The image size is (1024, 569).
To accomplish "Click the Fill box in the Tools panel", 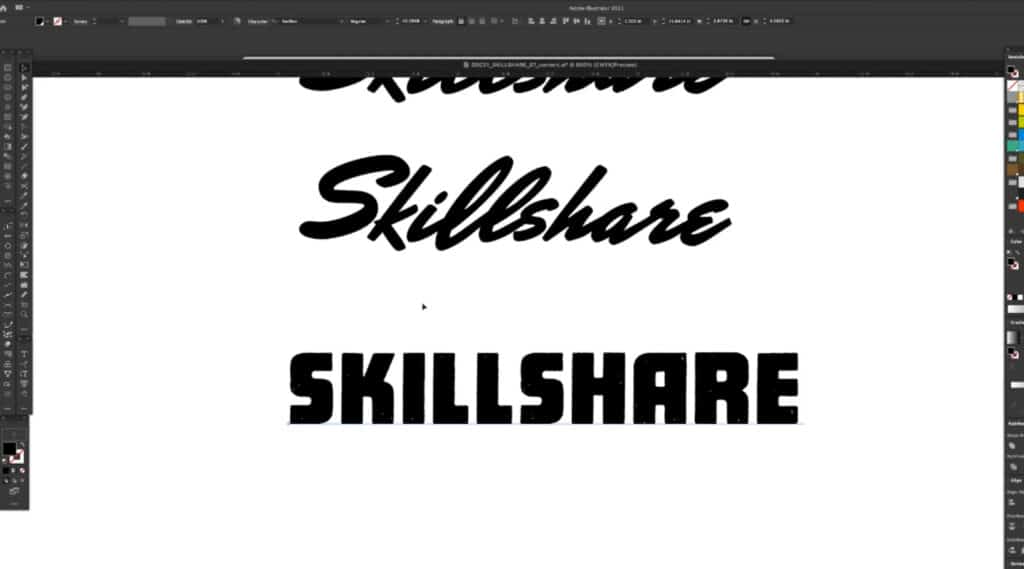I will (8, 449).
